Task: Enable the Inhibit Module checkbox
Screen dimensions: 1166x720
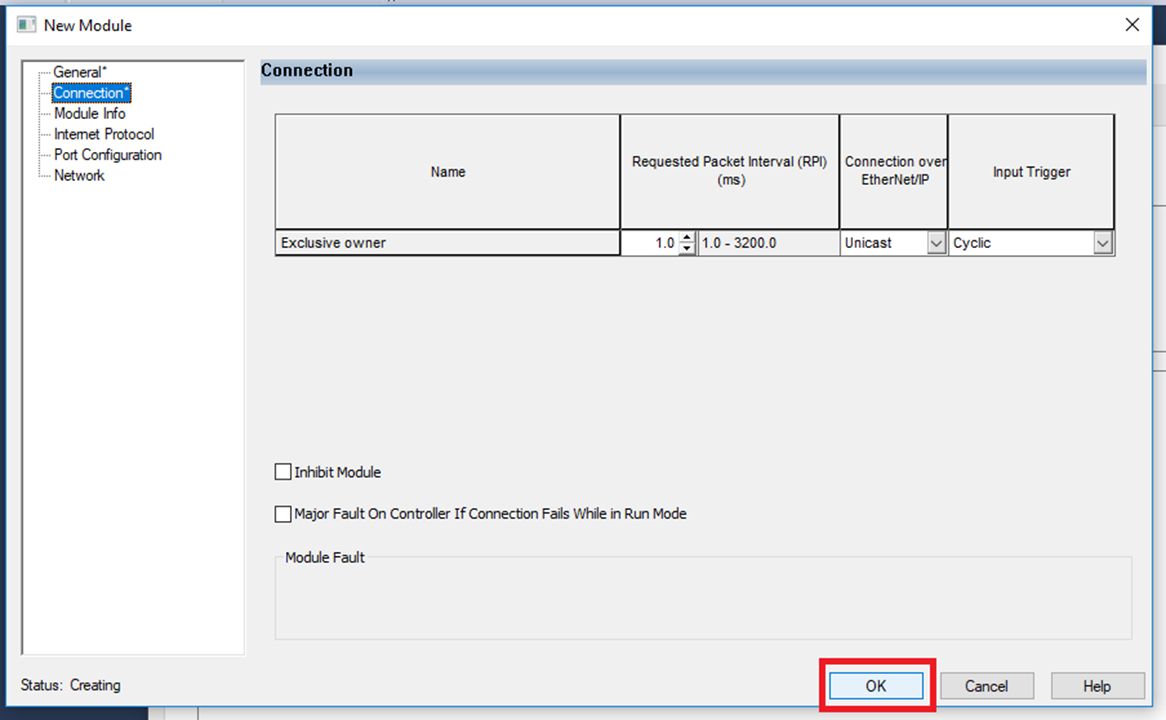Action: pos(283,472)
